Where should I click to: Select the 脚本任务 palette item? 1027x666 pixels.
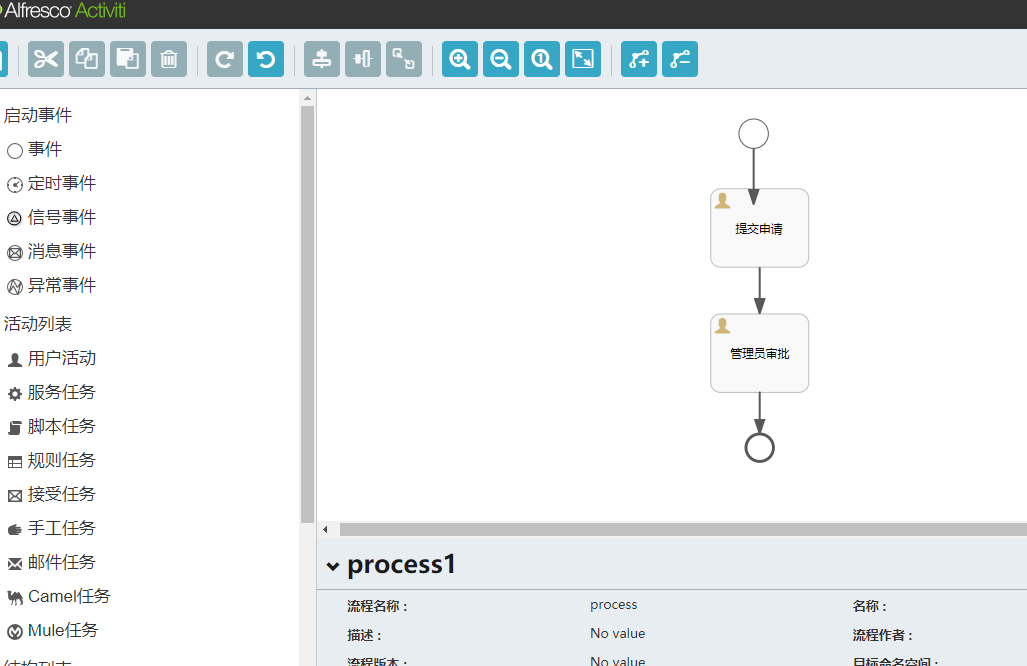[x=52, y=426]
